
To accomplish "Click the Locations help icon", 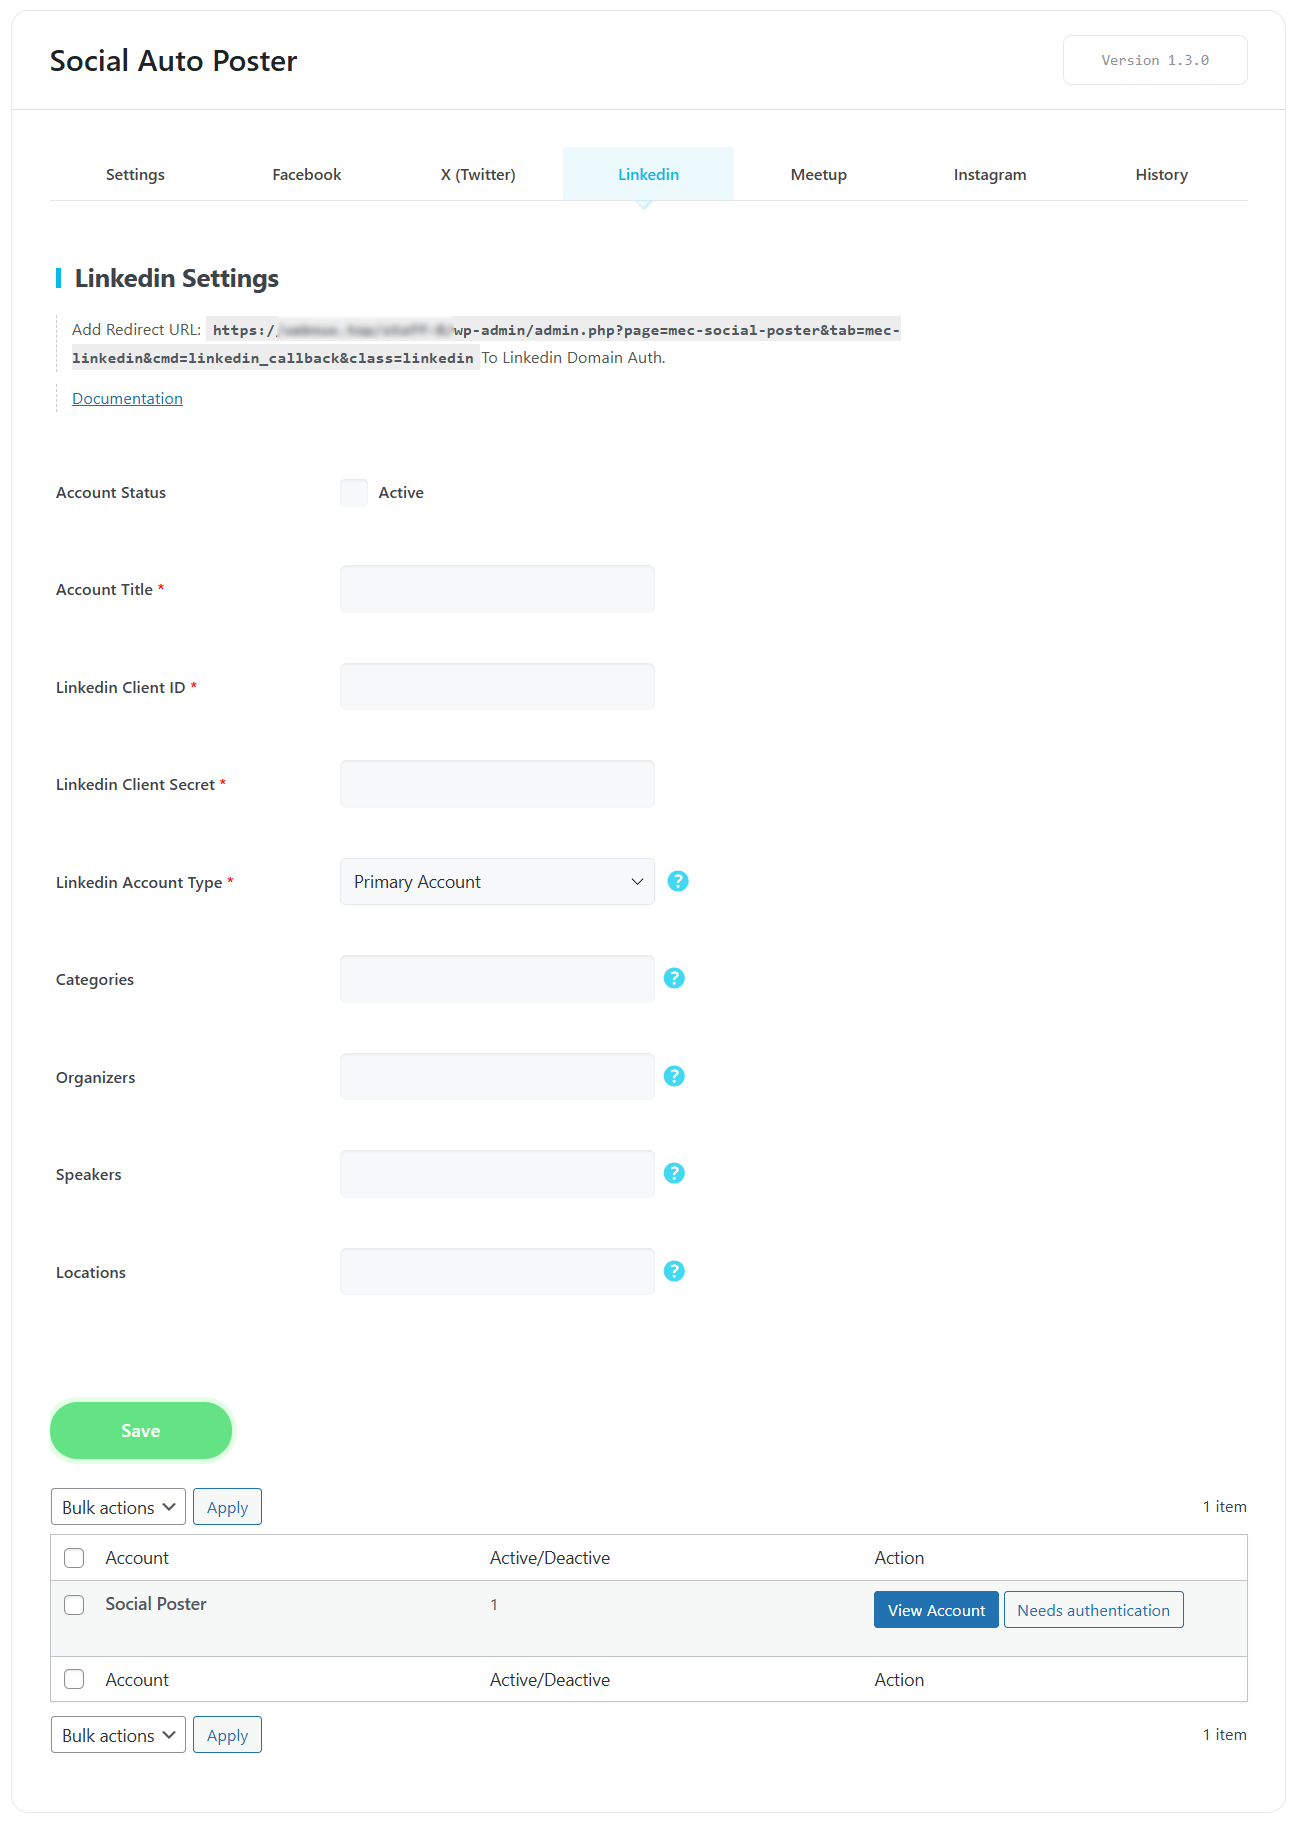I will 675,1271.
